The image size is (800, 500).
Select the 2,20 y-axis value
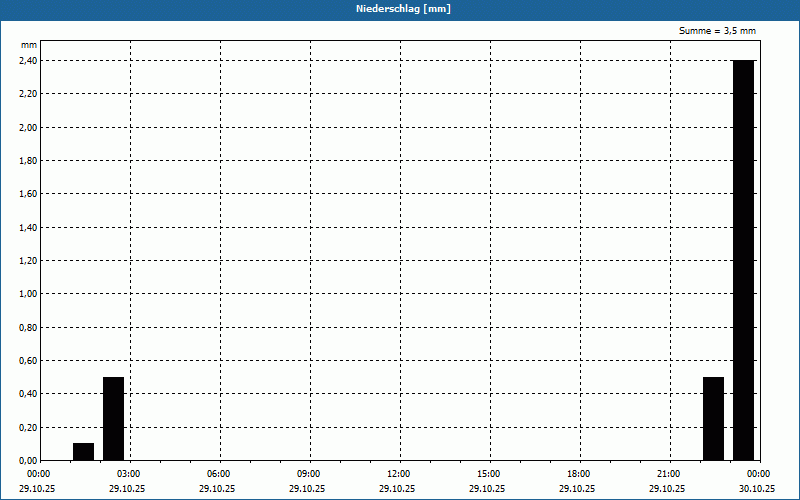pyautogui.click(x=28, y=94)
